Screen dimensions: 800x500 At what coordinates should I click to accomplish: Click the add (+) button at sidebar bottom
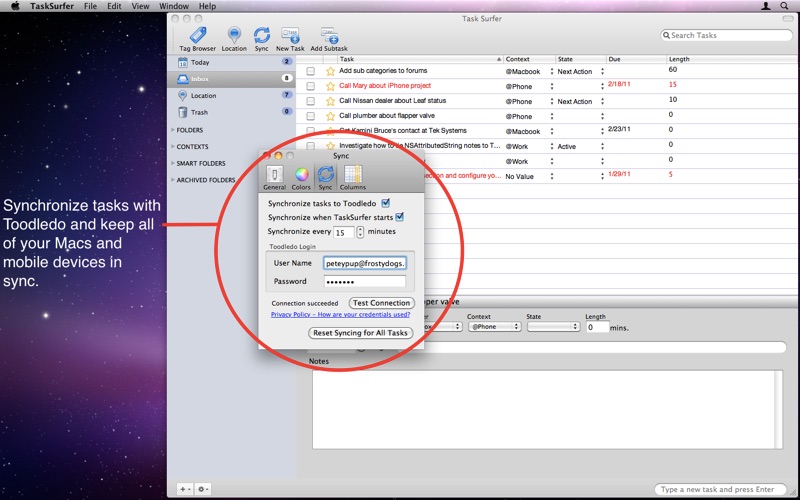pos(184,489)
